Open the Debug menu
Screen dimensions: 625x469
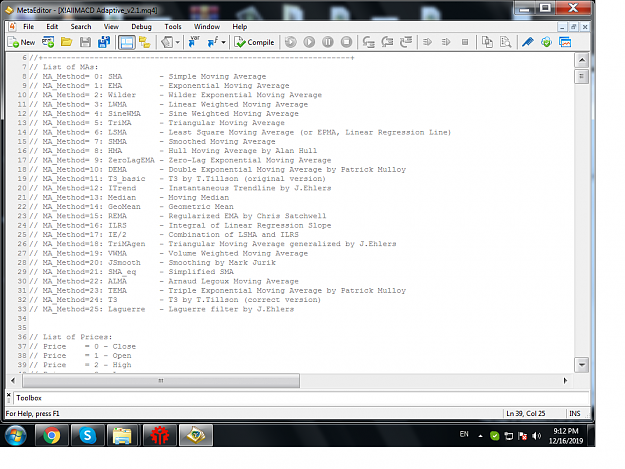tap(142, 27)
